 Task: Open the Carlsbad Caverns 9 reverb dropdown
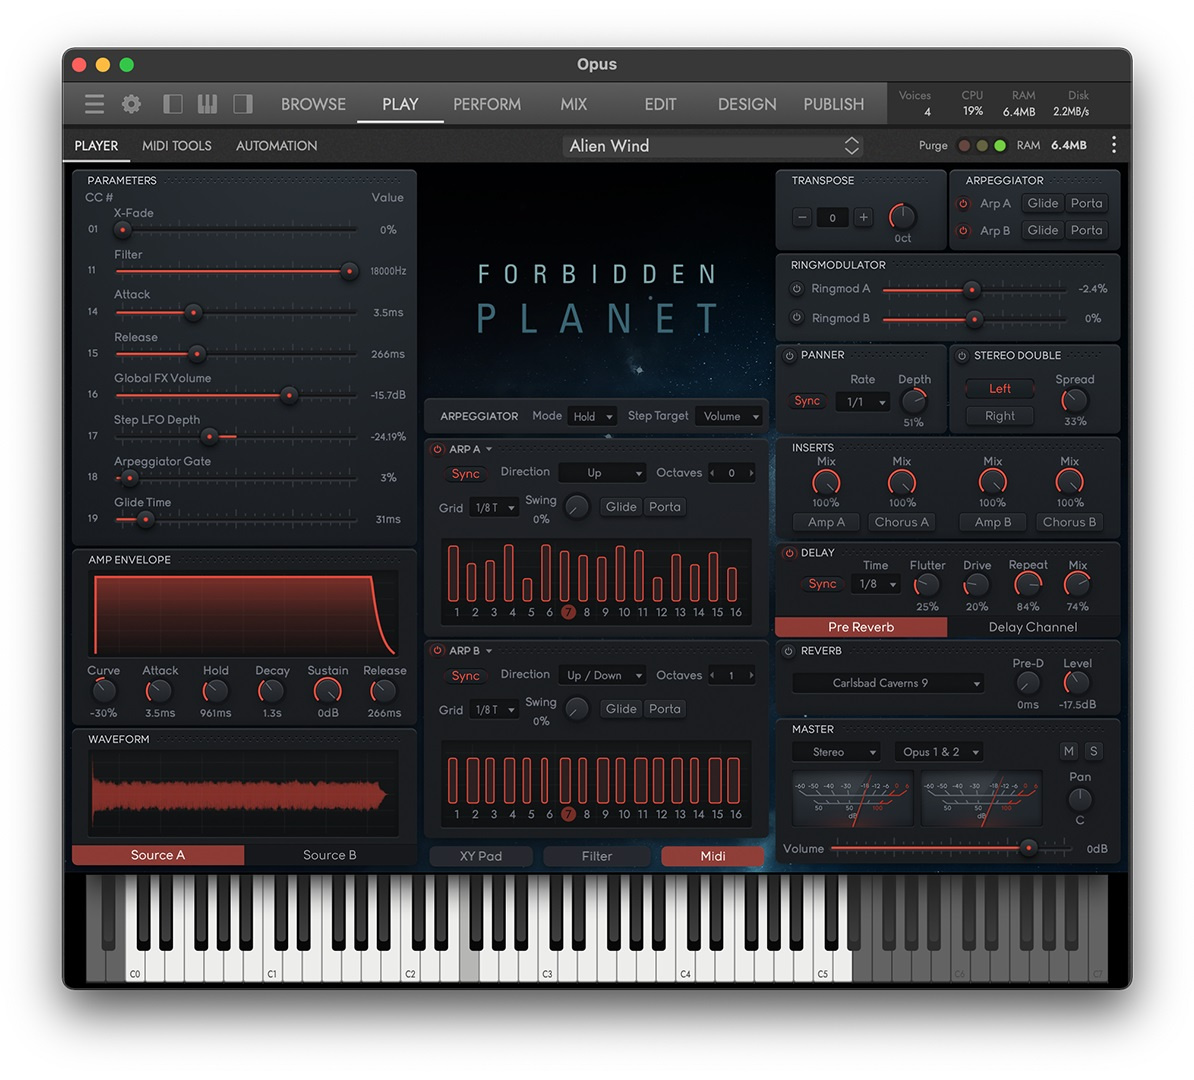888,682
